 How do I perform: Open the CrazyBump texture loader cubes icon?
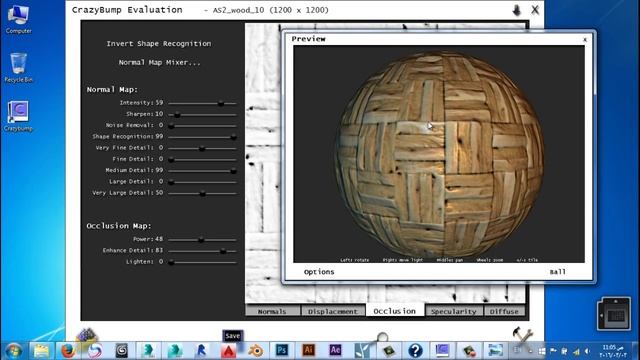point(87,335)
